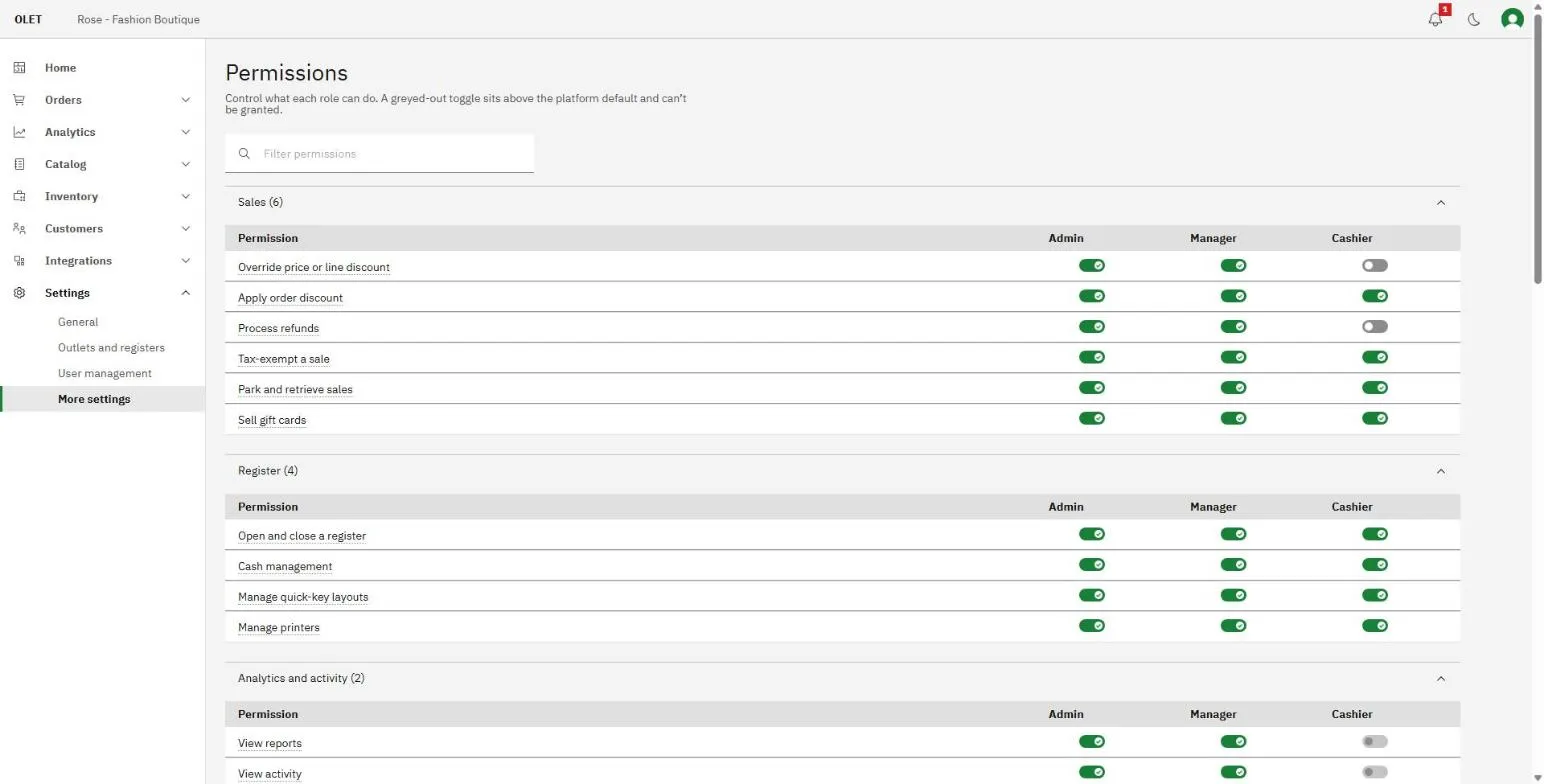Click the Customers icon in sidebar
1544x784 pixels.
pyautogui.click(x=19, y=228)
